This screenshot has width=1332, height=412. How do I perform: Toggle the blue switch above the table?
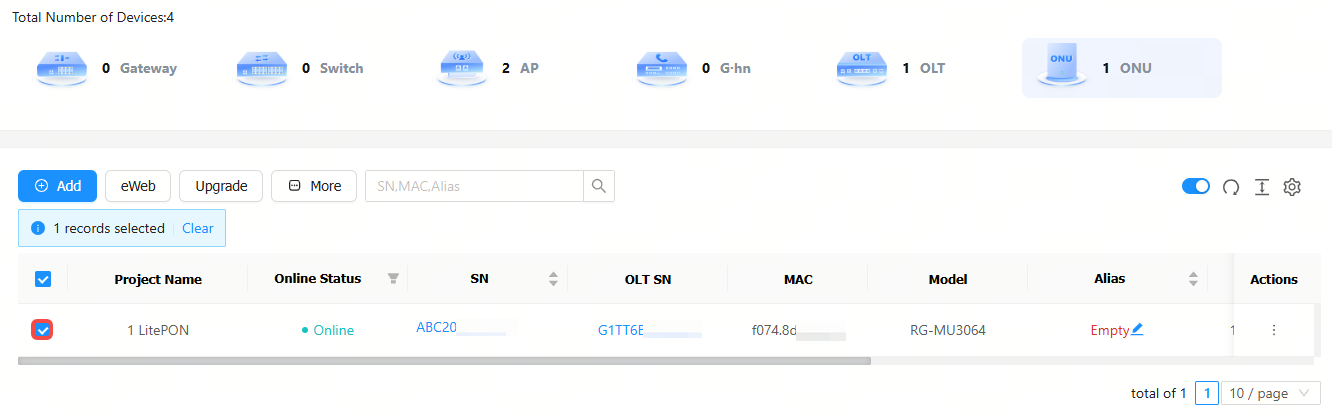[1196, 186]
